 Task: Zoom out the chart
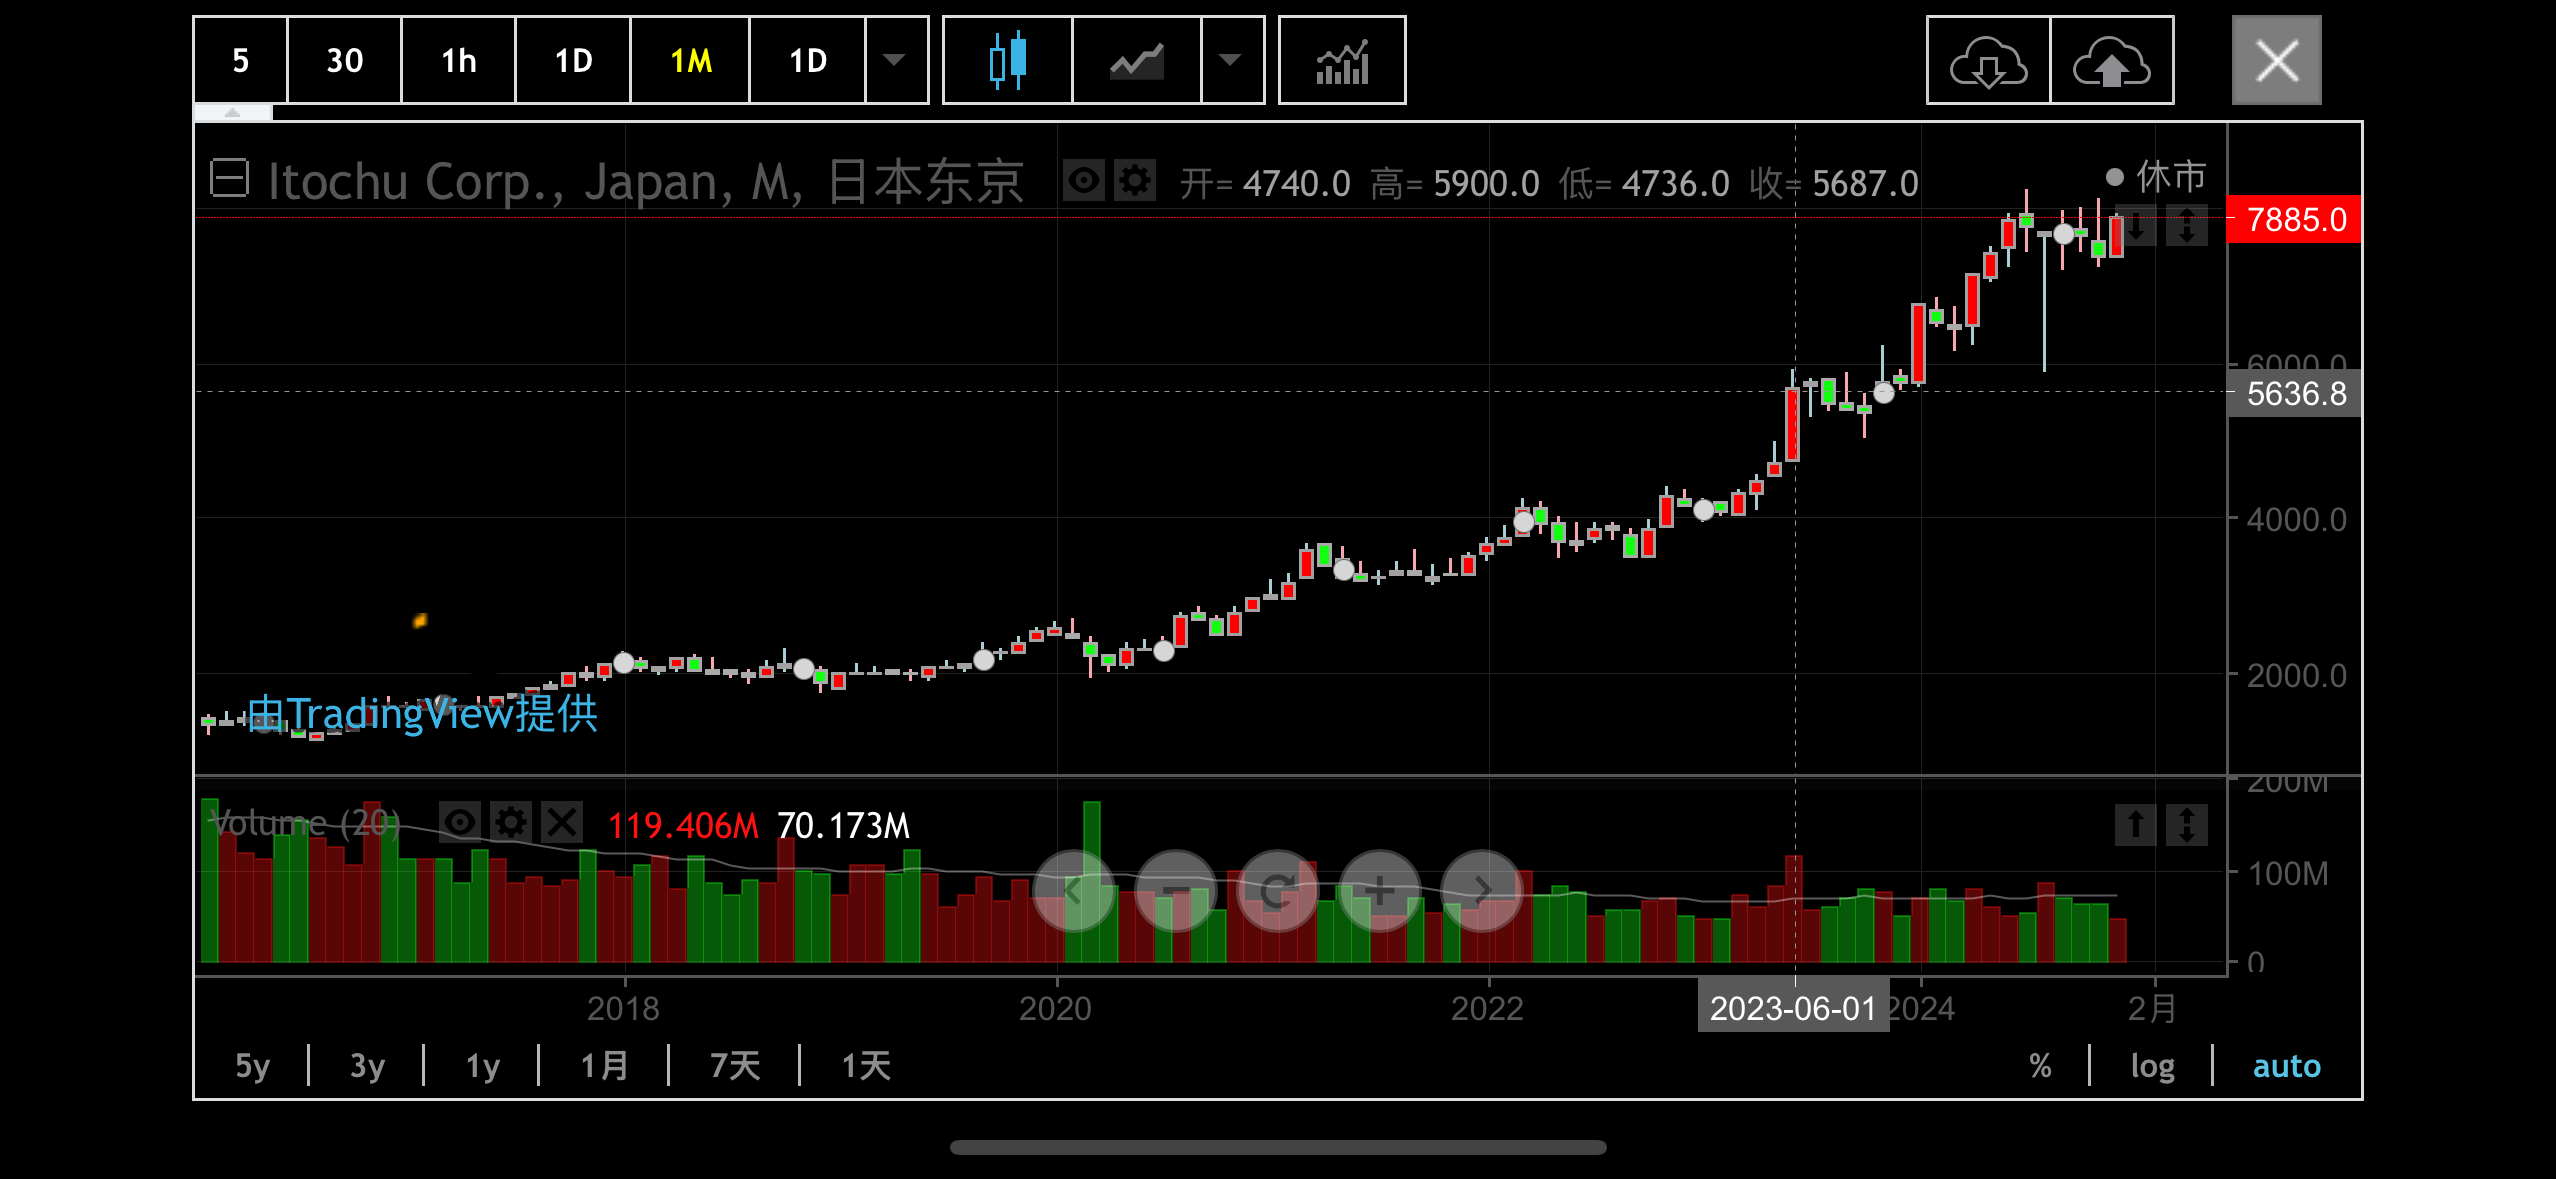point(1176,890)
